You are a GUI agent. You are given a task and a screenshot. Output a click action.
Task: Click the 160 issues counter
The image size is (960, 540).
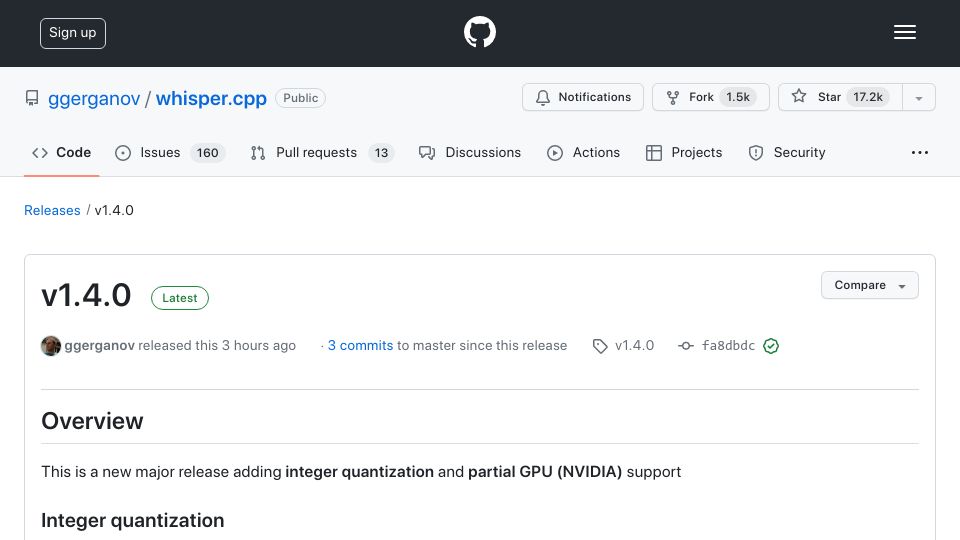[208, 152]
